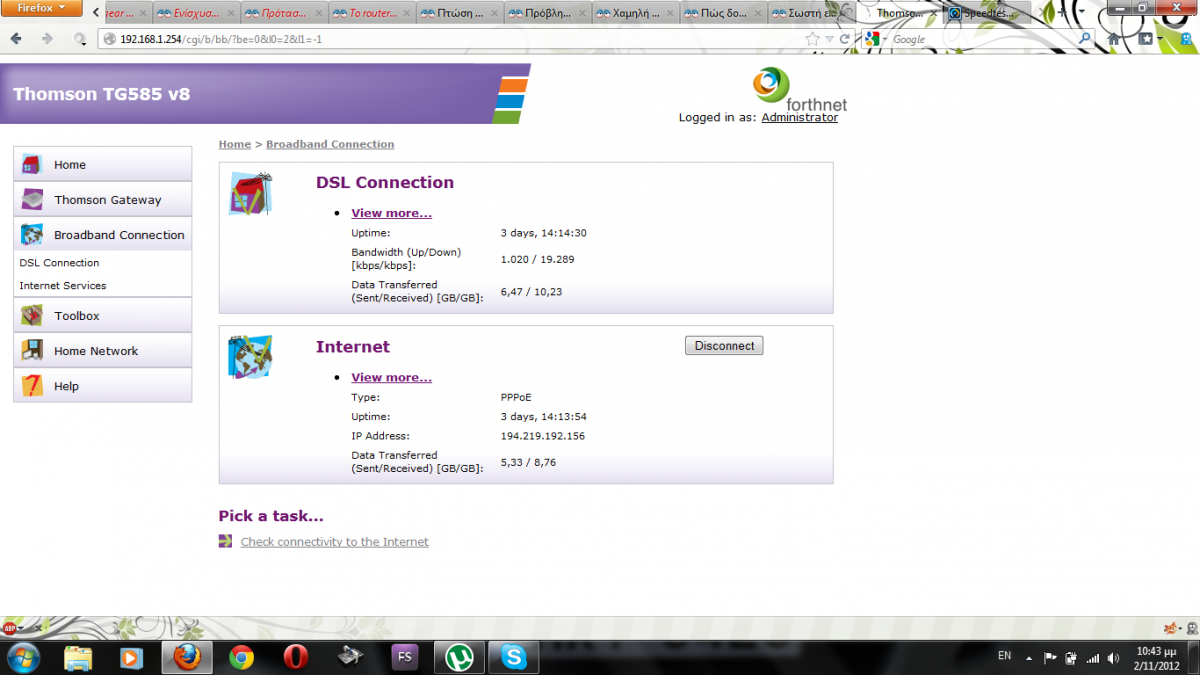The width and height of the screenshot is (1200, 675).
Task: Switch to the 'Το router...' browser tab
Action: coord(372,14)
